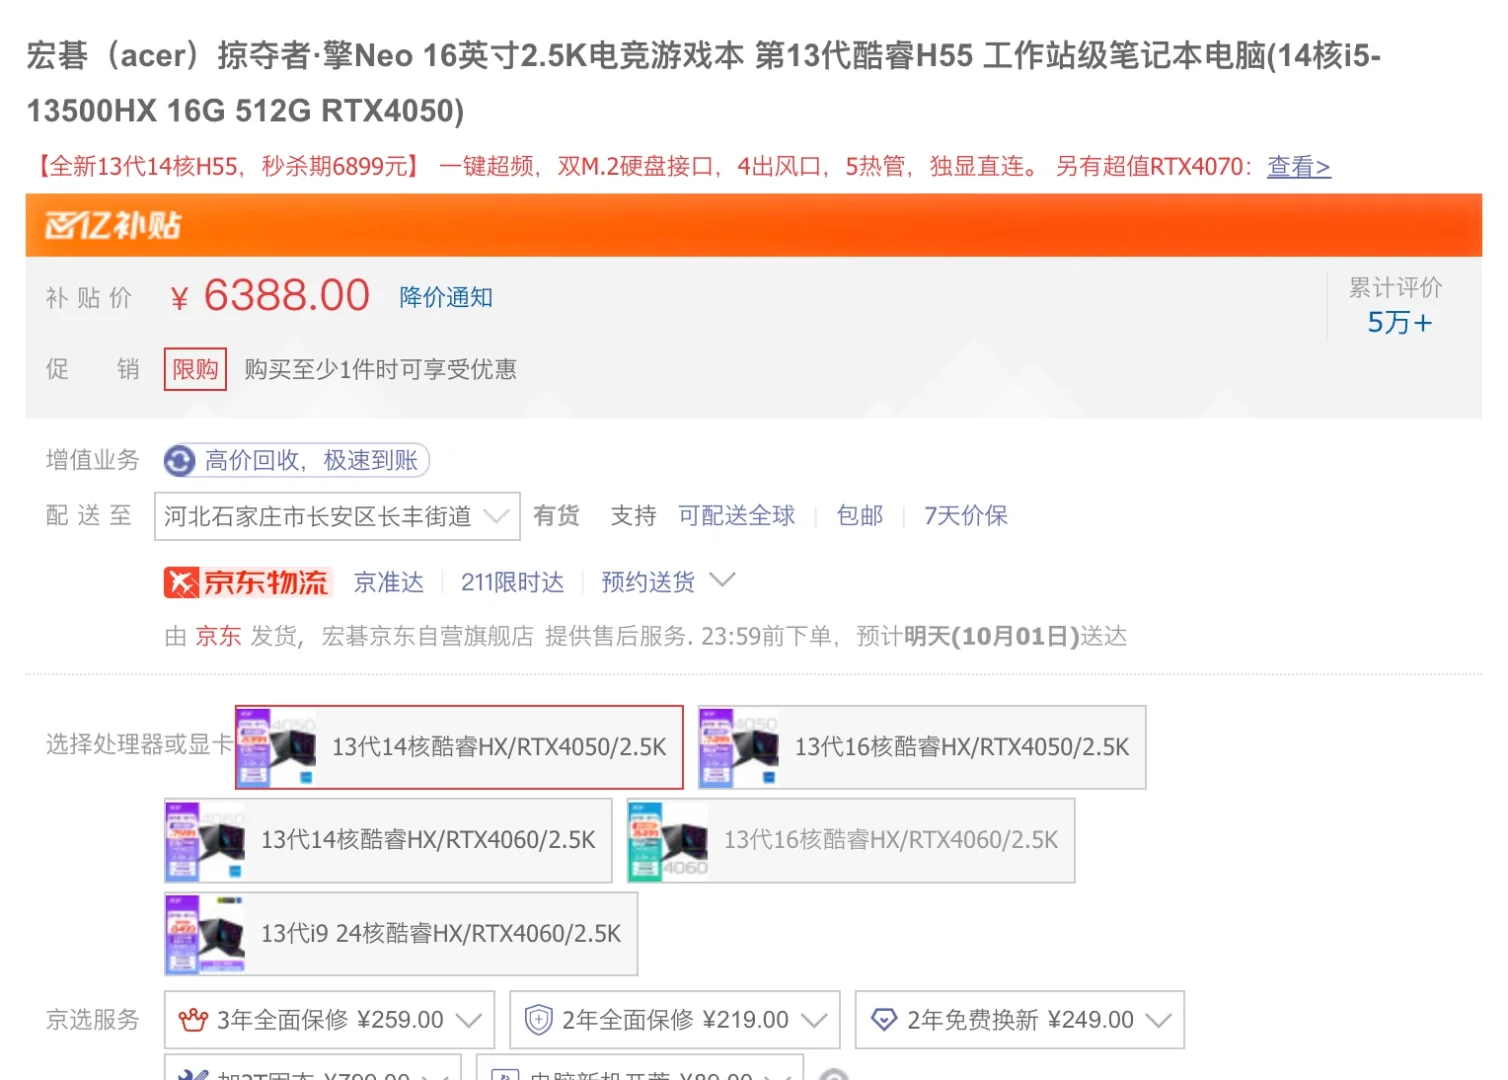Select 13代14核酷睿HX/RTX4060/2.5K configuration
This screenshot has width=1508, height=1080.
388,840
